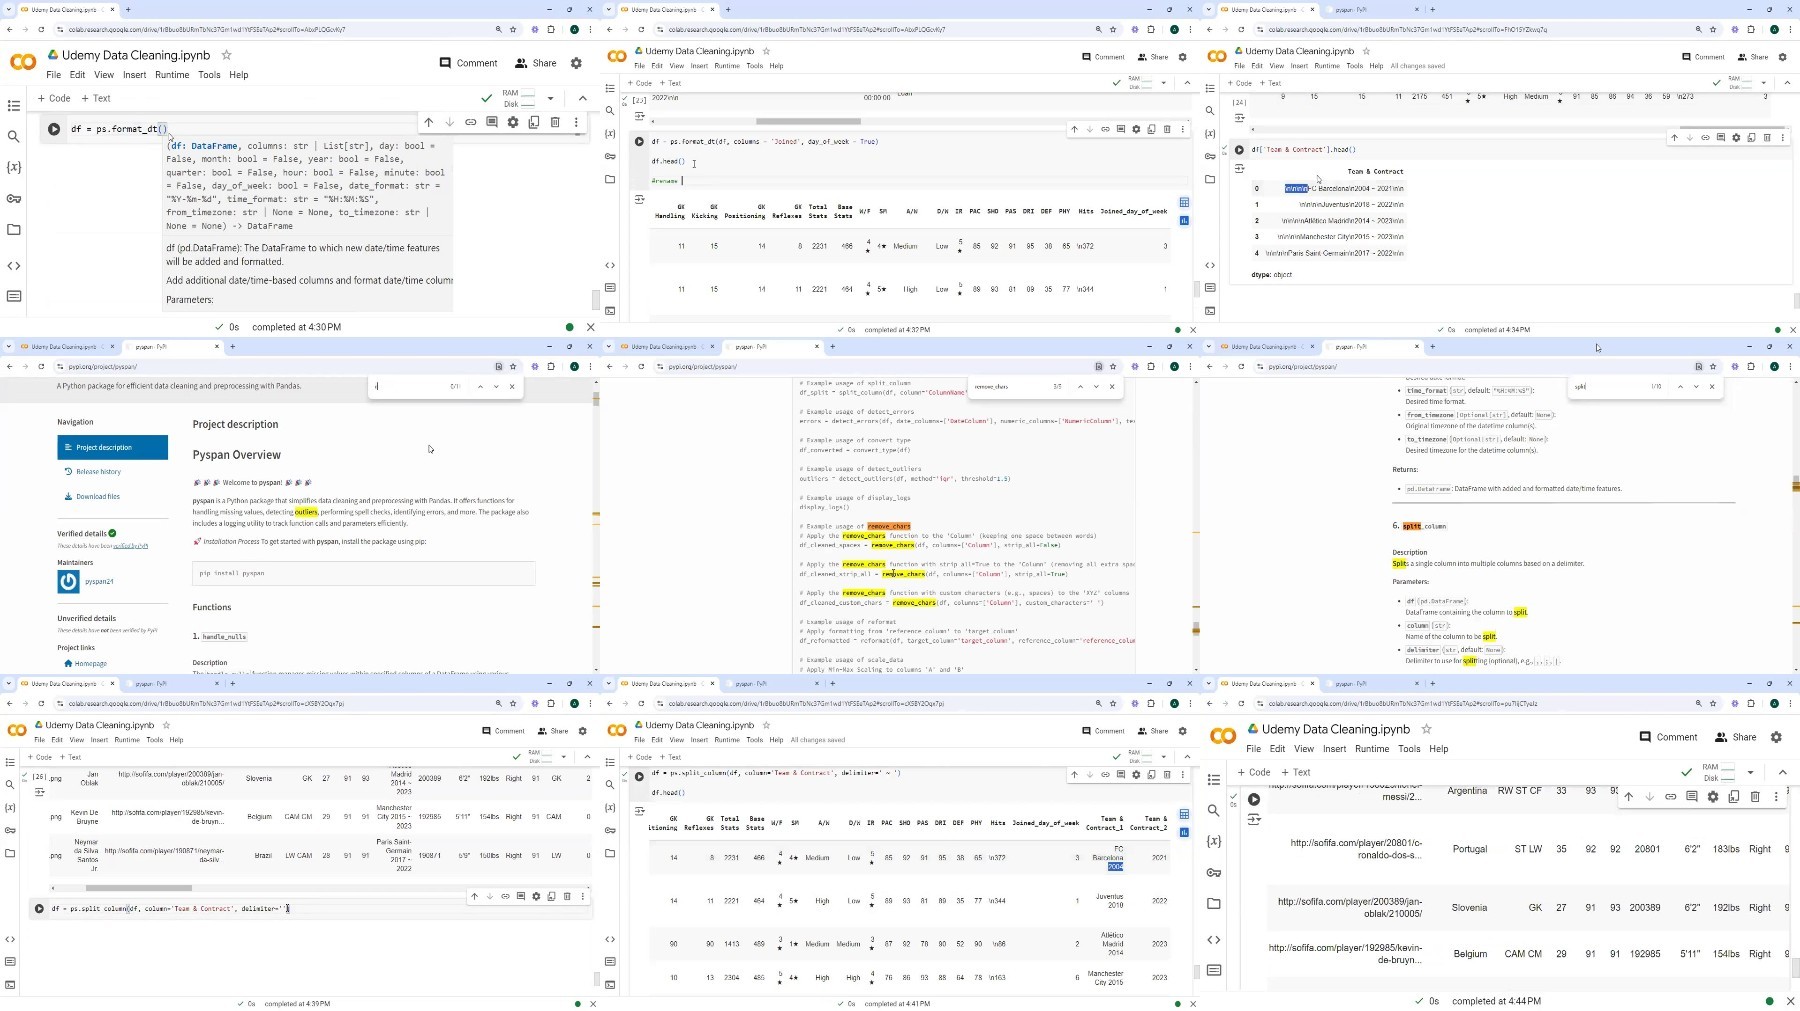Click the vertical scrollbar in PyPI Navigation window
Viewport: 1800px width, 1011px height.
[597, 400]
